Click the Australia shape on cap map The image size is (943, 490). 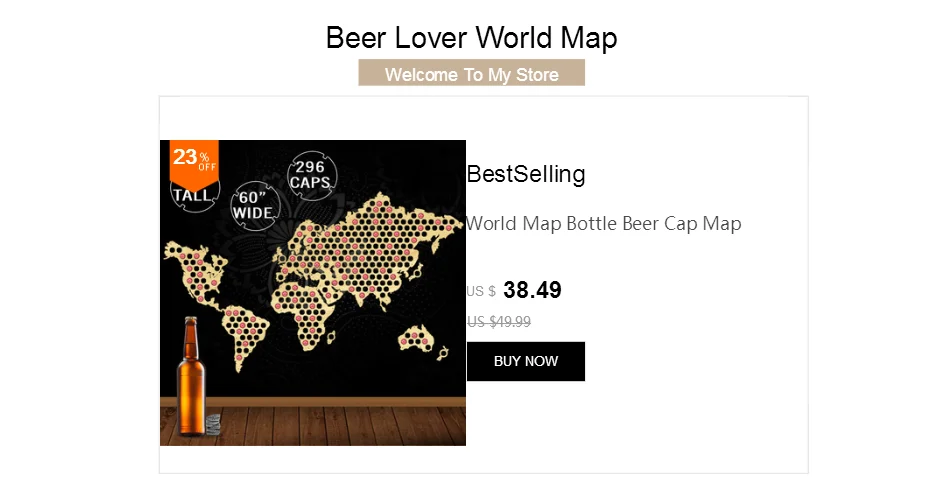(x=425, y=343)
